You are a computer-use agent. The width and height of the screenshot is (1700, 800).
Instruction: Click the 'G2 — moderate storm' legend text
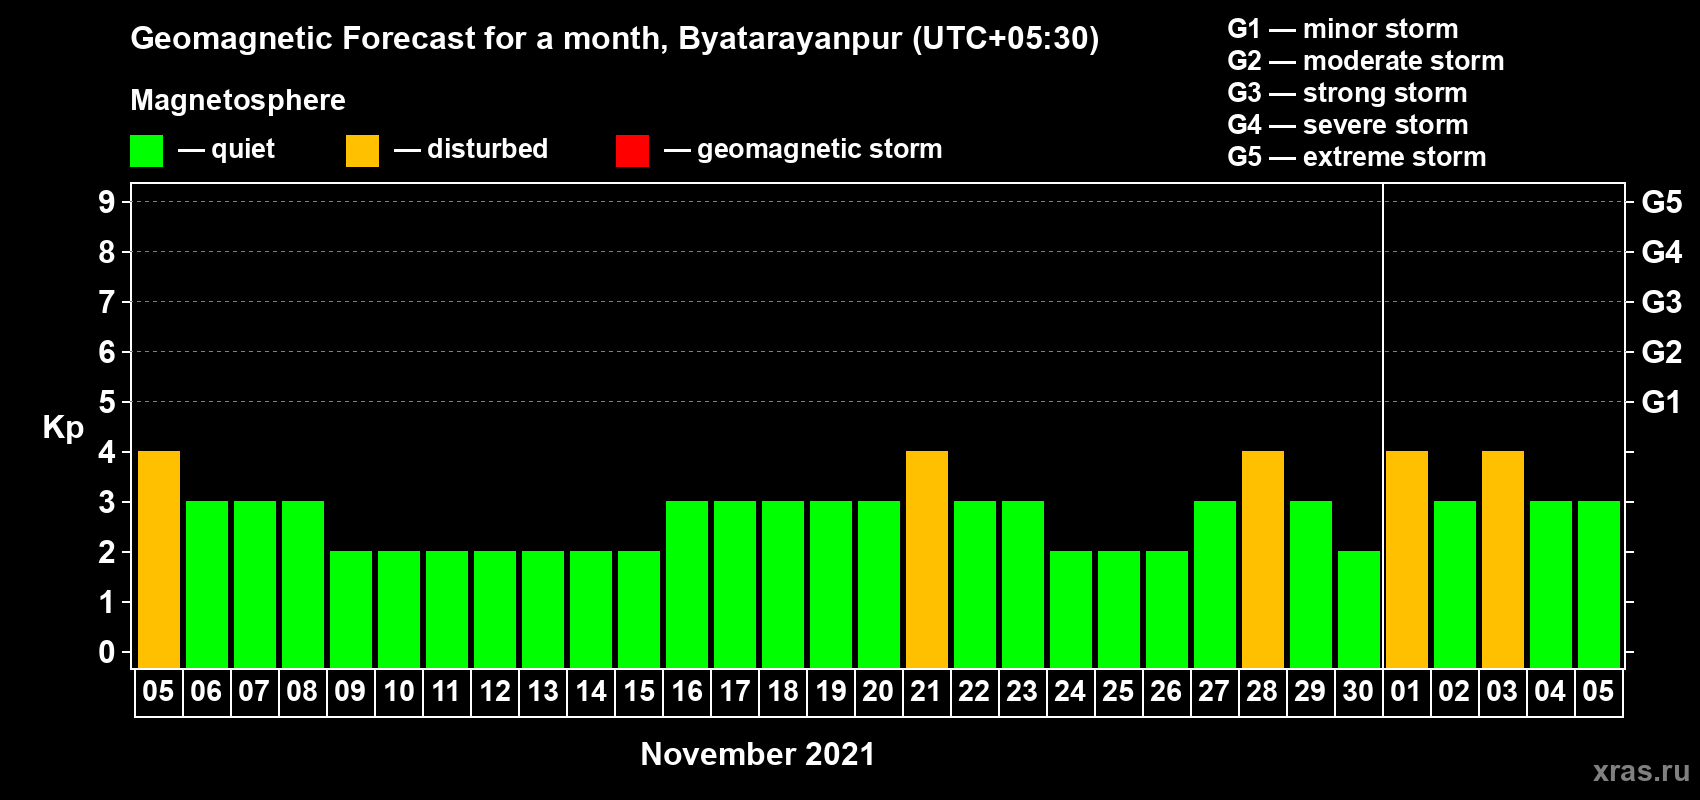pos(1366,61)
